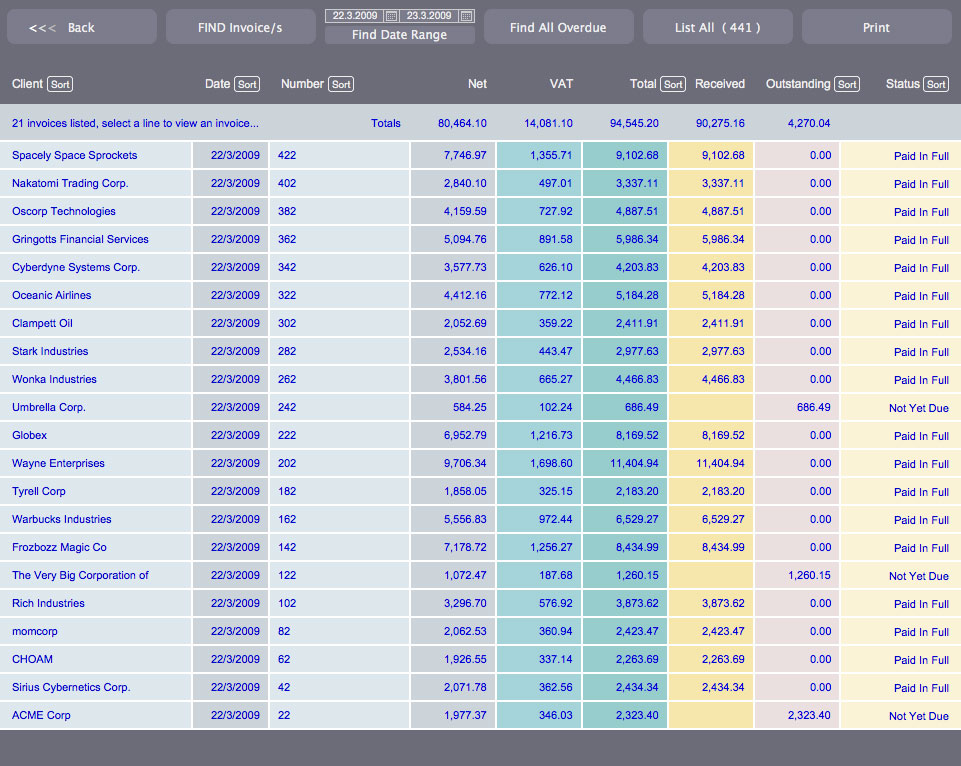Click Not Yet Due status for ACME Corp
Viewport: 961px width, 766px height.
tap(919, 716)
